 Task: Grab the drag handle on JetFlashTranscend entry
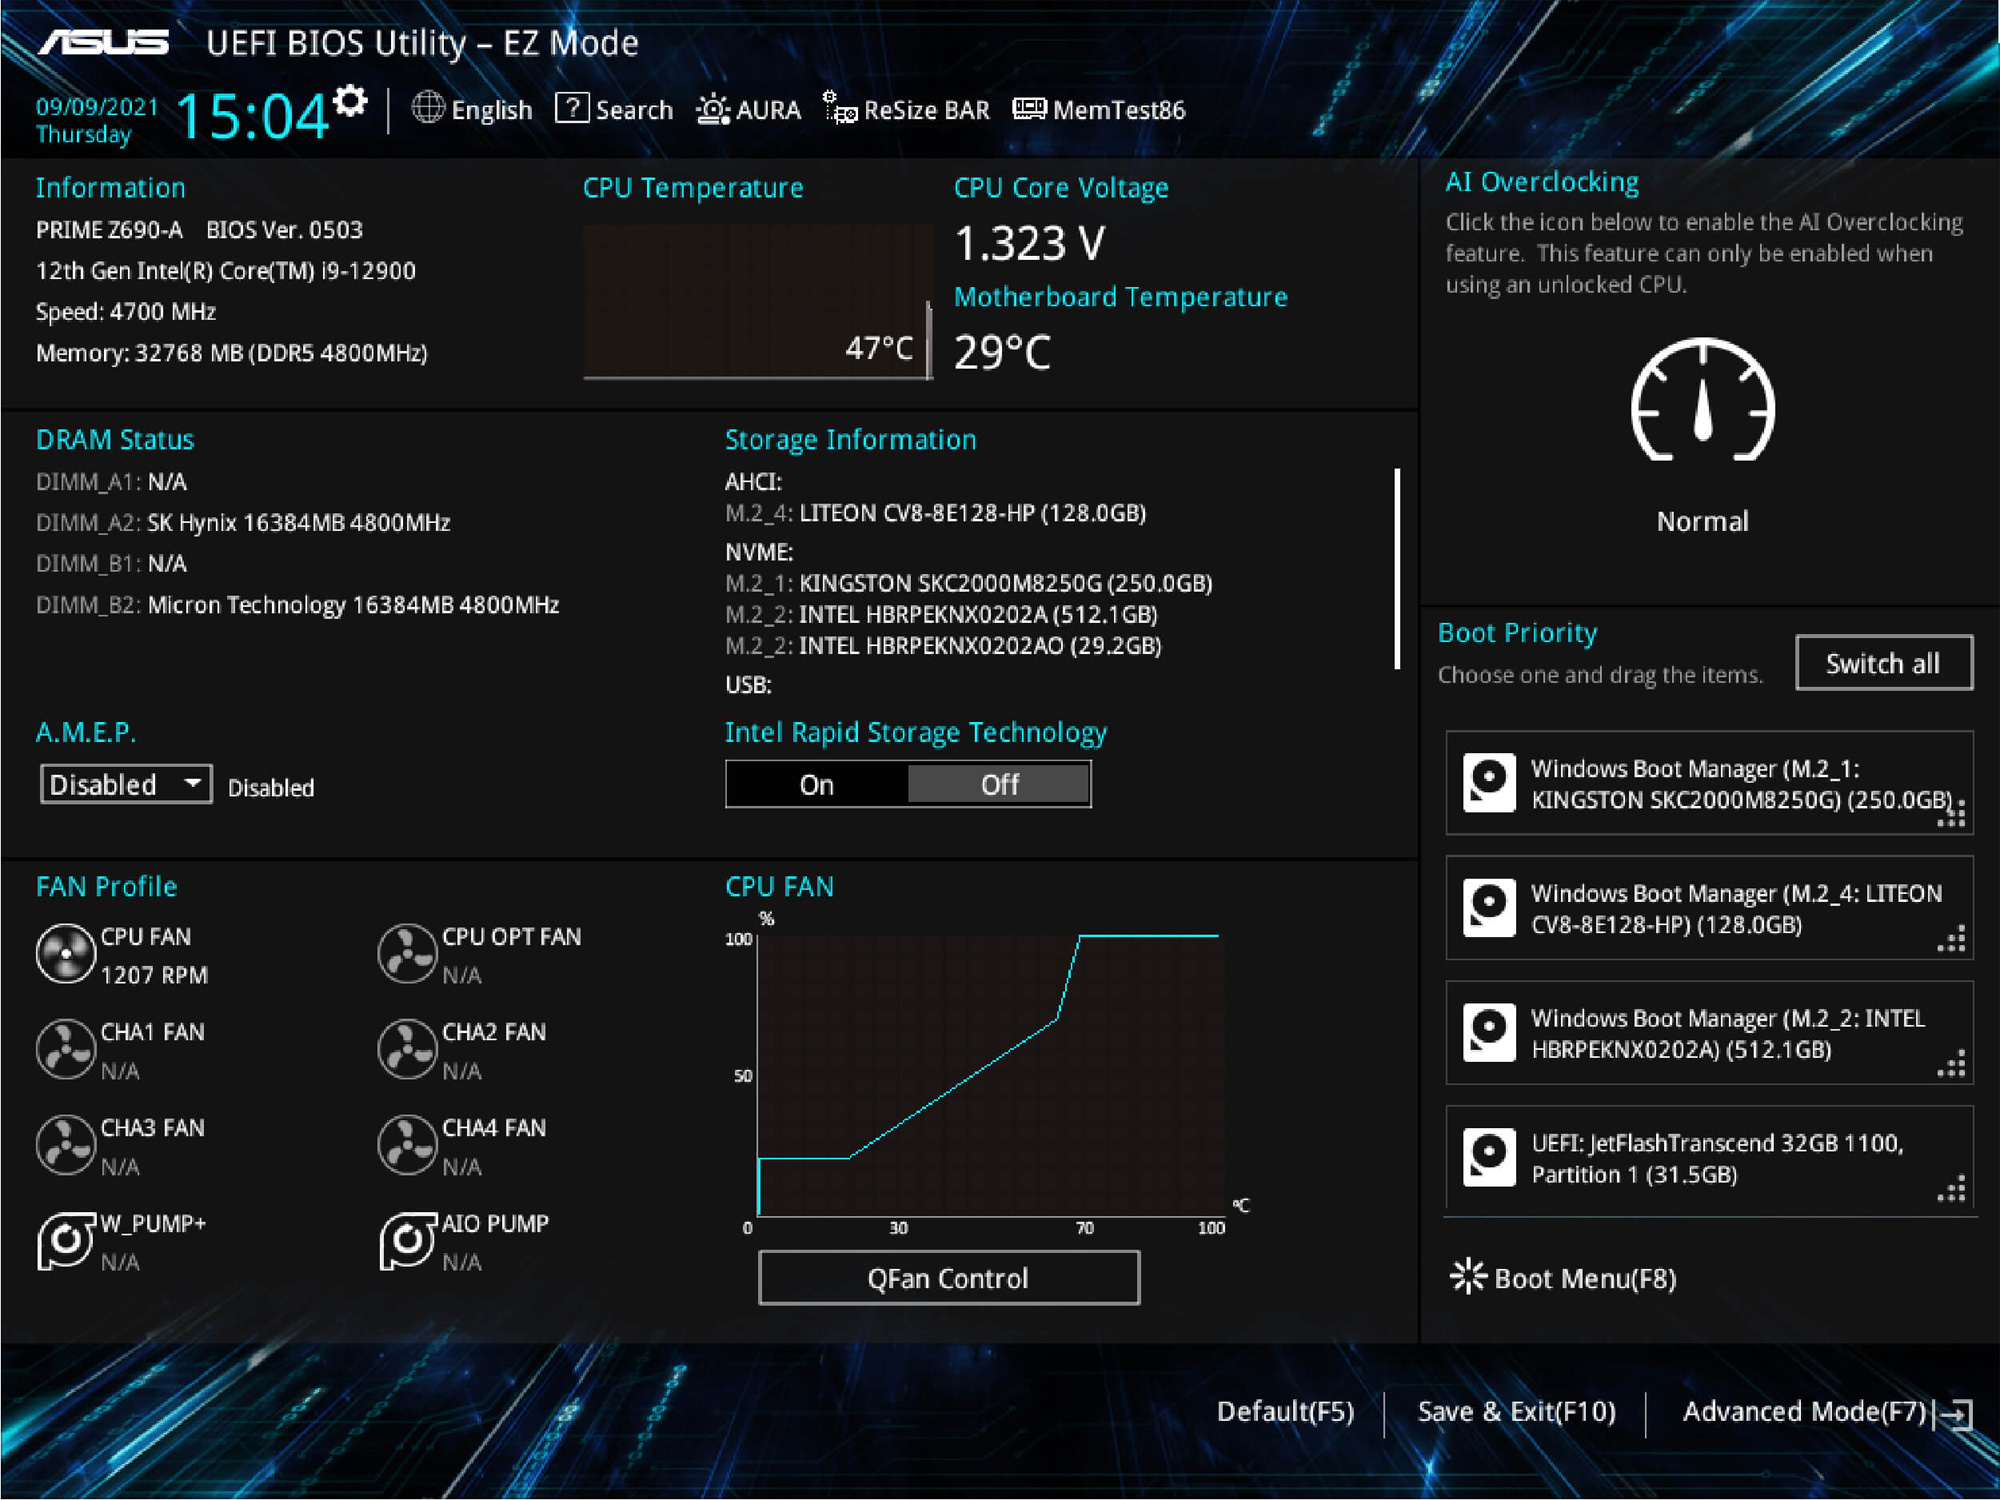1952,1189
